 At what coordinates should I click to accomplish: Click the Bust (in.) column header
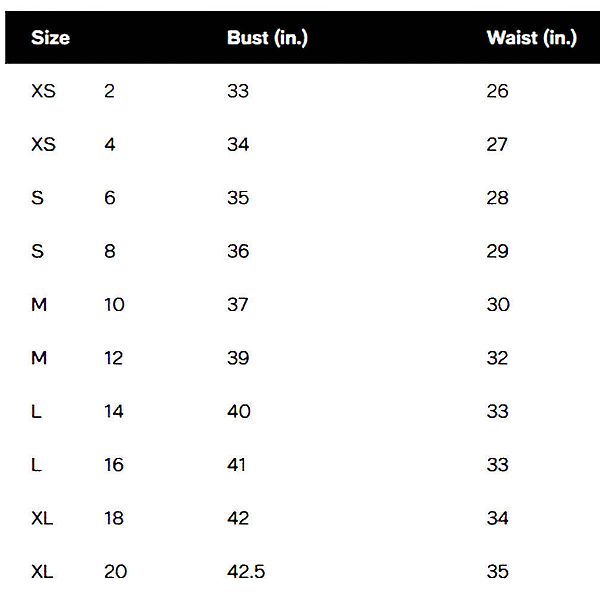coord(267,38)
